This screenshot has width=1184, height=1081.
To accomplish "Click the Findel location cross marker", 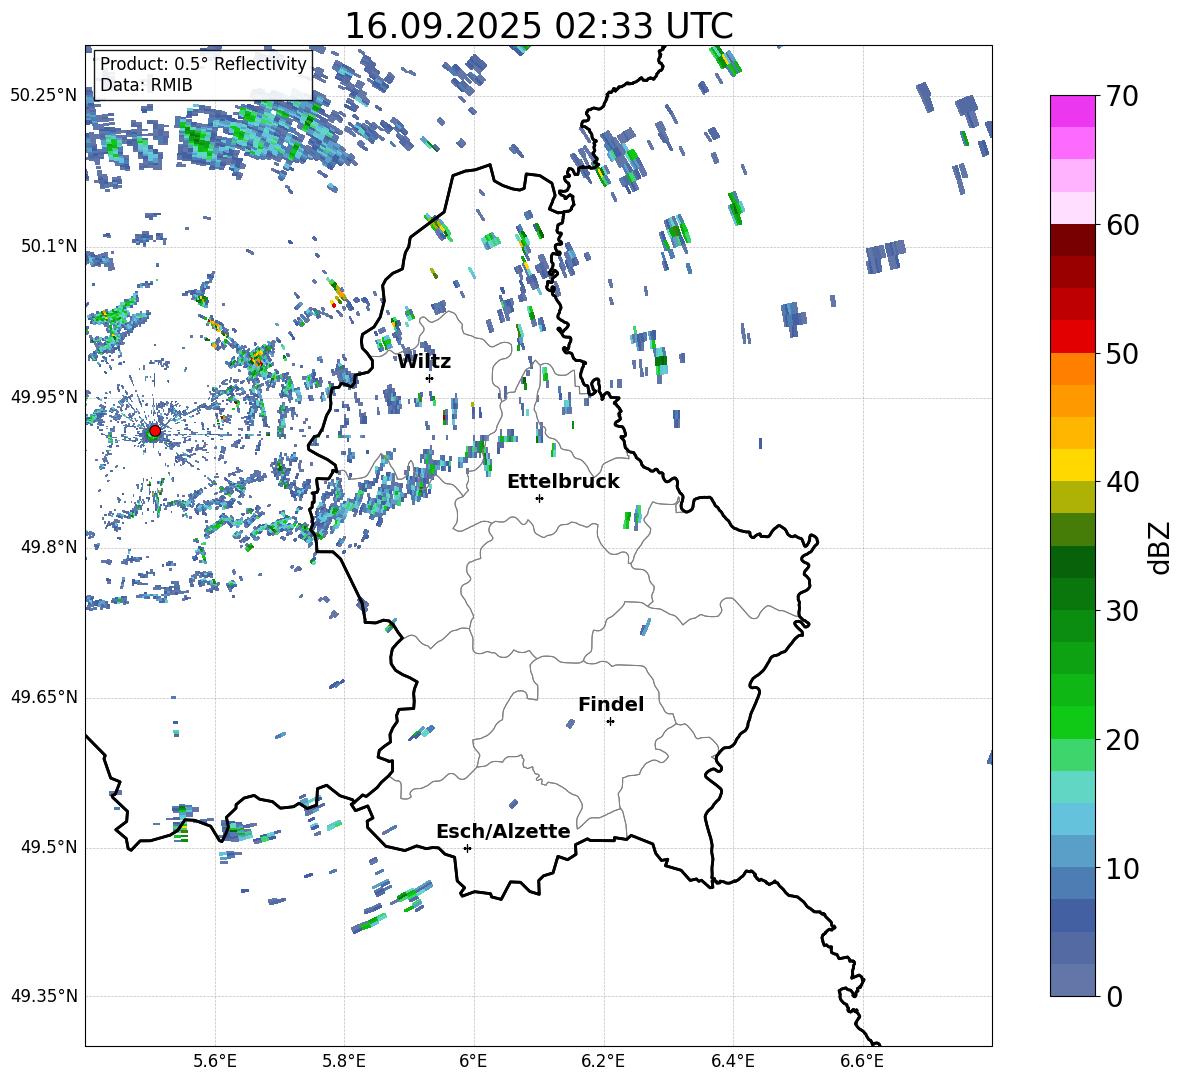I will click(610, 722).
